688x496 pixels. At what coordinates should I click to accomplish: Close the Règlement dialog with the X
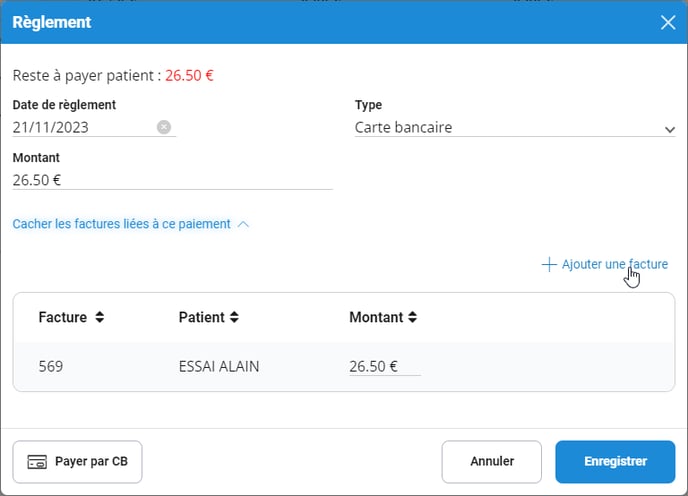[x=668, y=22]
